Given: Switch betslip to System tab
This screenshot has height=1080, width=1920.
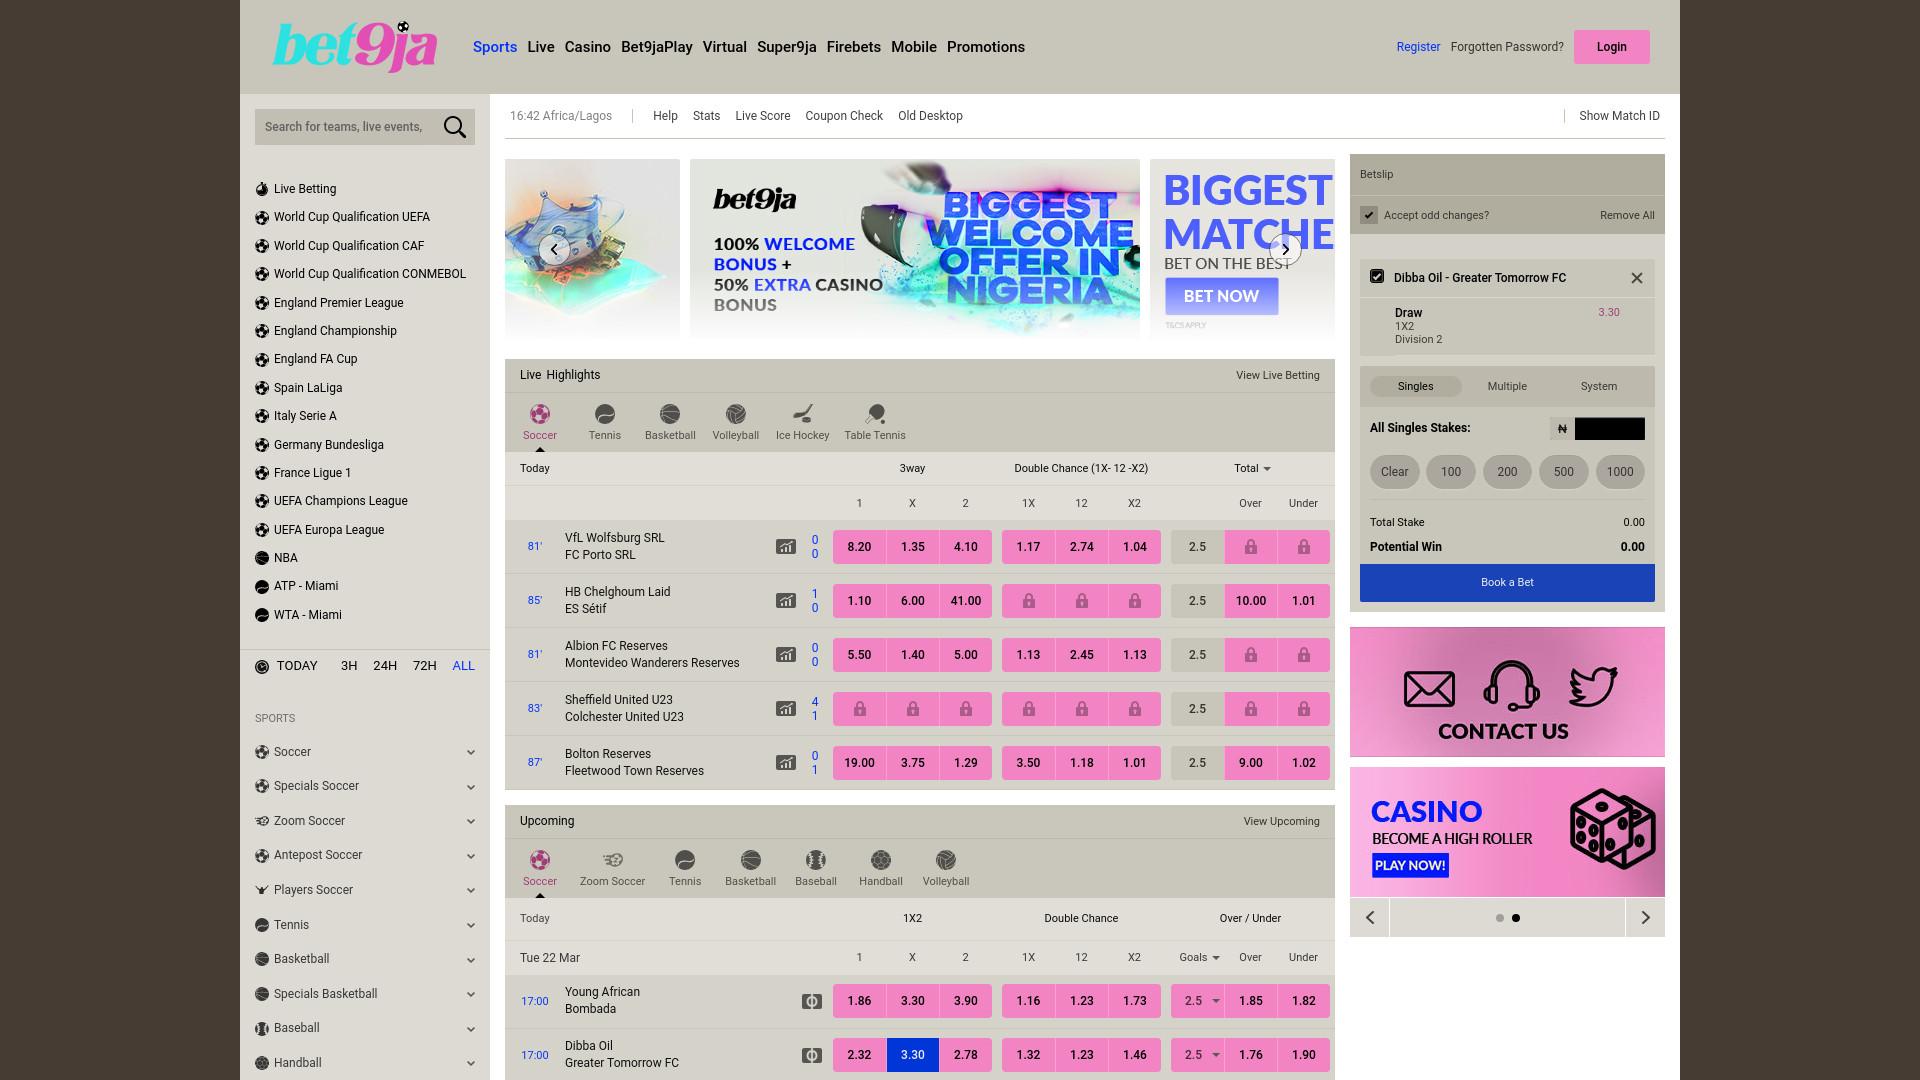Looking at the screenshot, I should [1599, 386].
